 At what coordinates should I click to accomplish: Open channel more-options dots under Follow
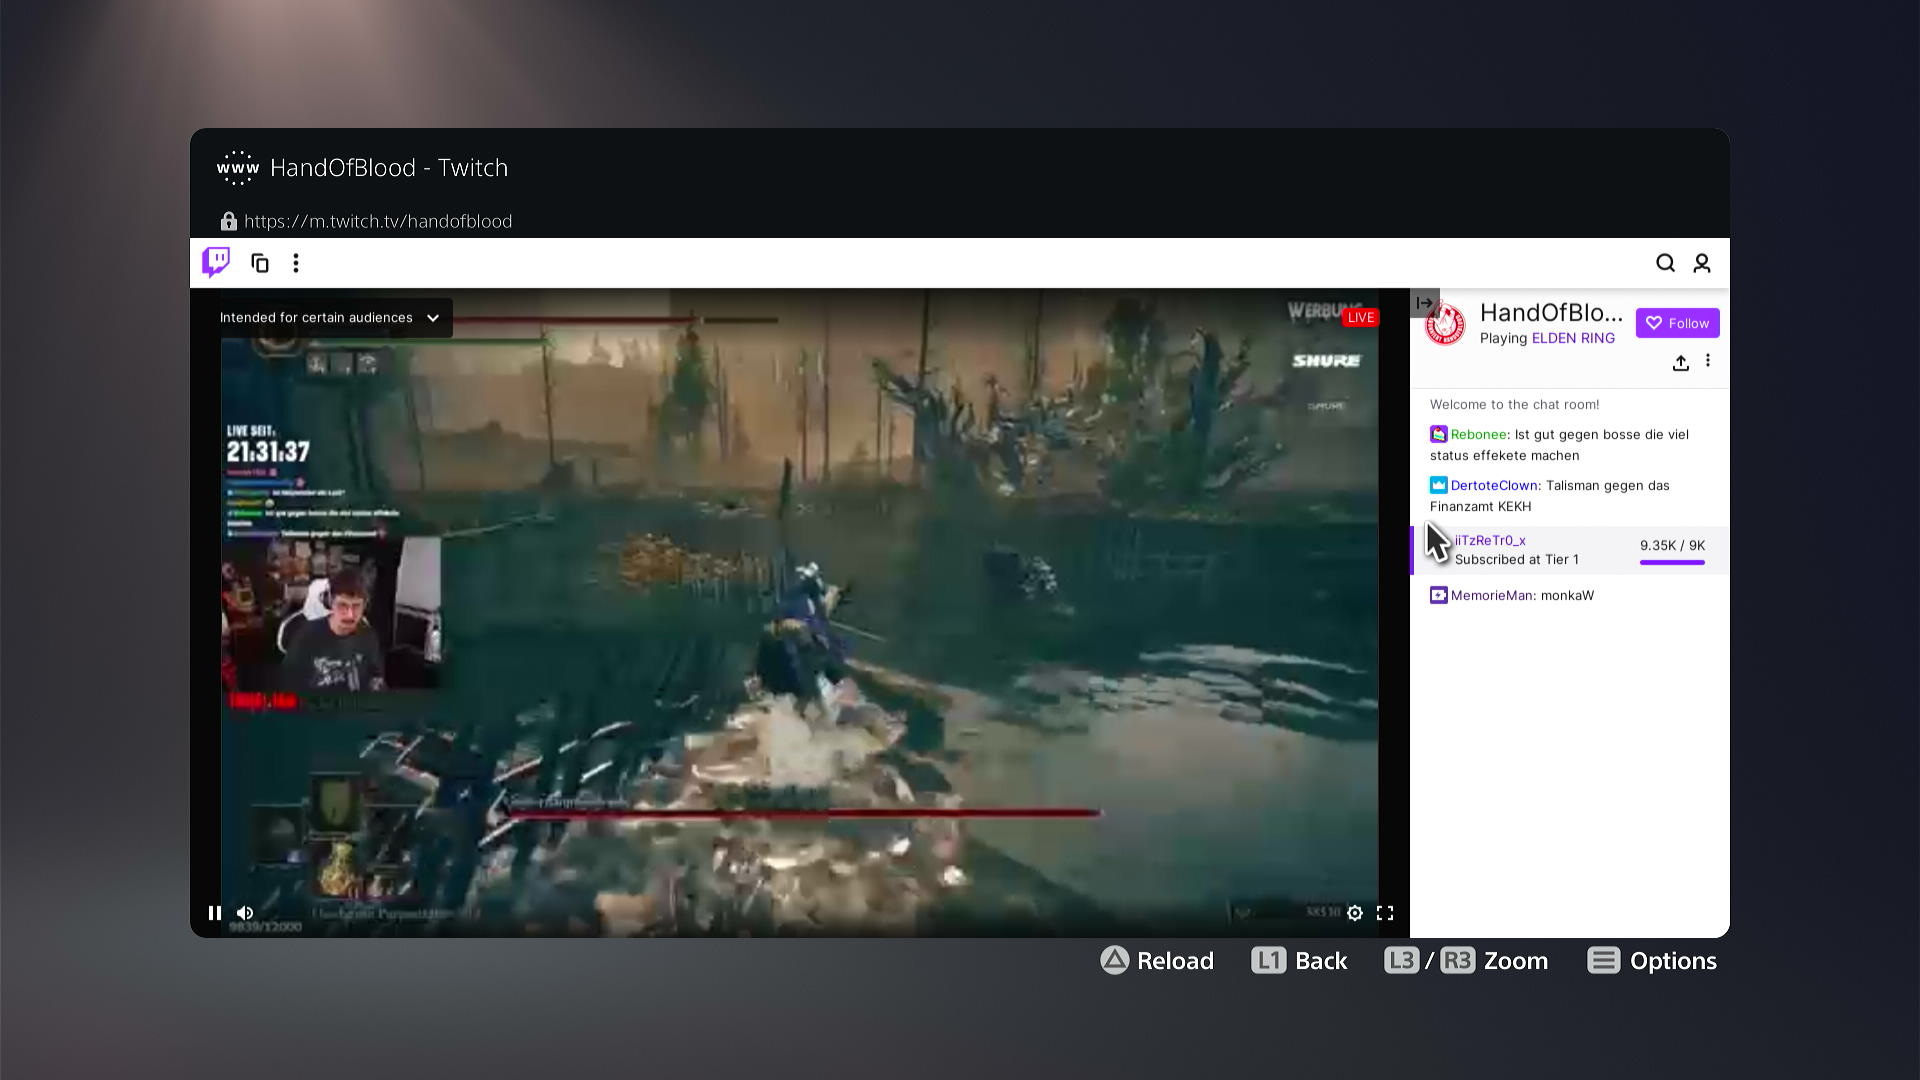point(1708,361)
